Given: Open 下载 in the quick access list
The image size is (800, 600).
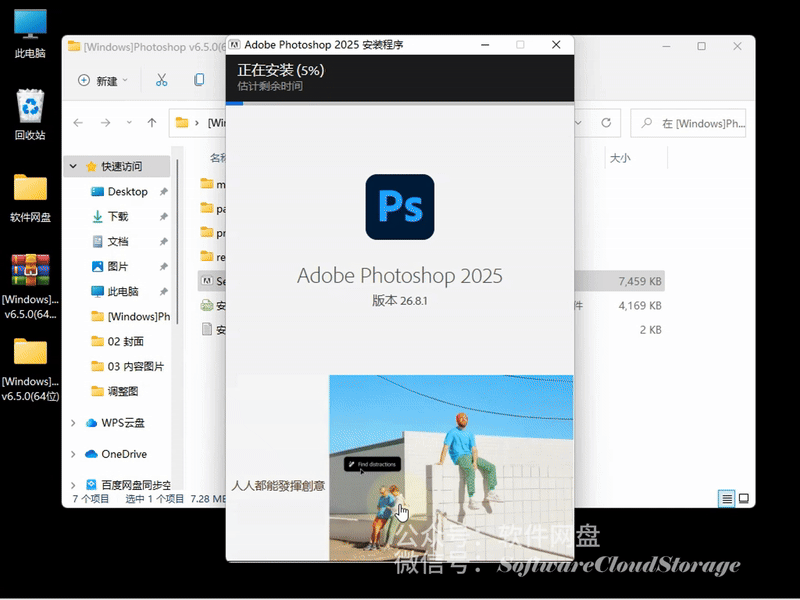Looking at the screenshot, I should [118, 217].
